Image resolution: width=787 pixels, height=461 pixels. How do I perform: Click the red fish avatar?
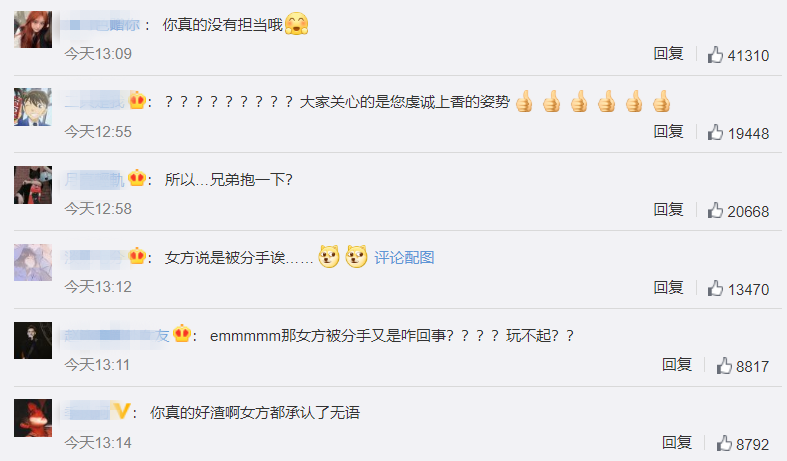pyautogui.click(x=33, y=418)
